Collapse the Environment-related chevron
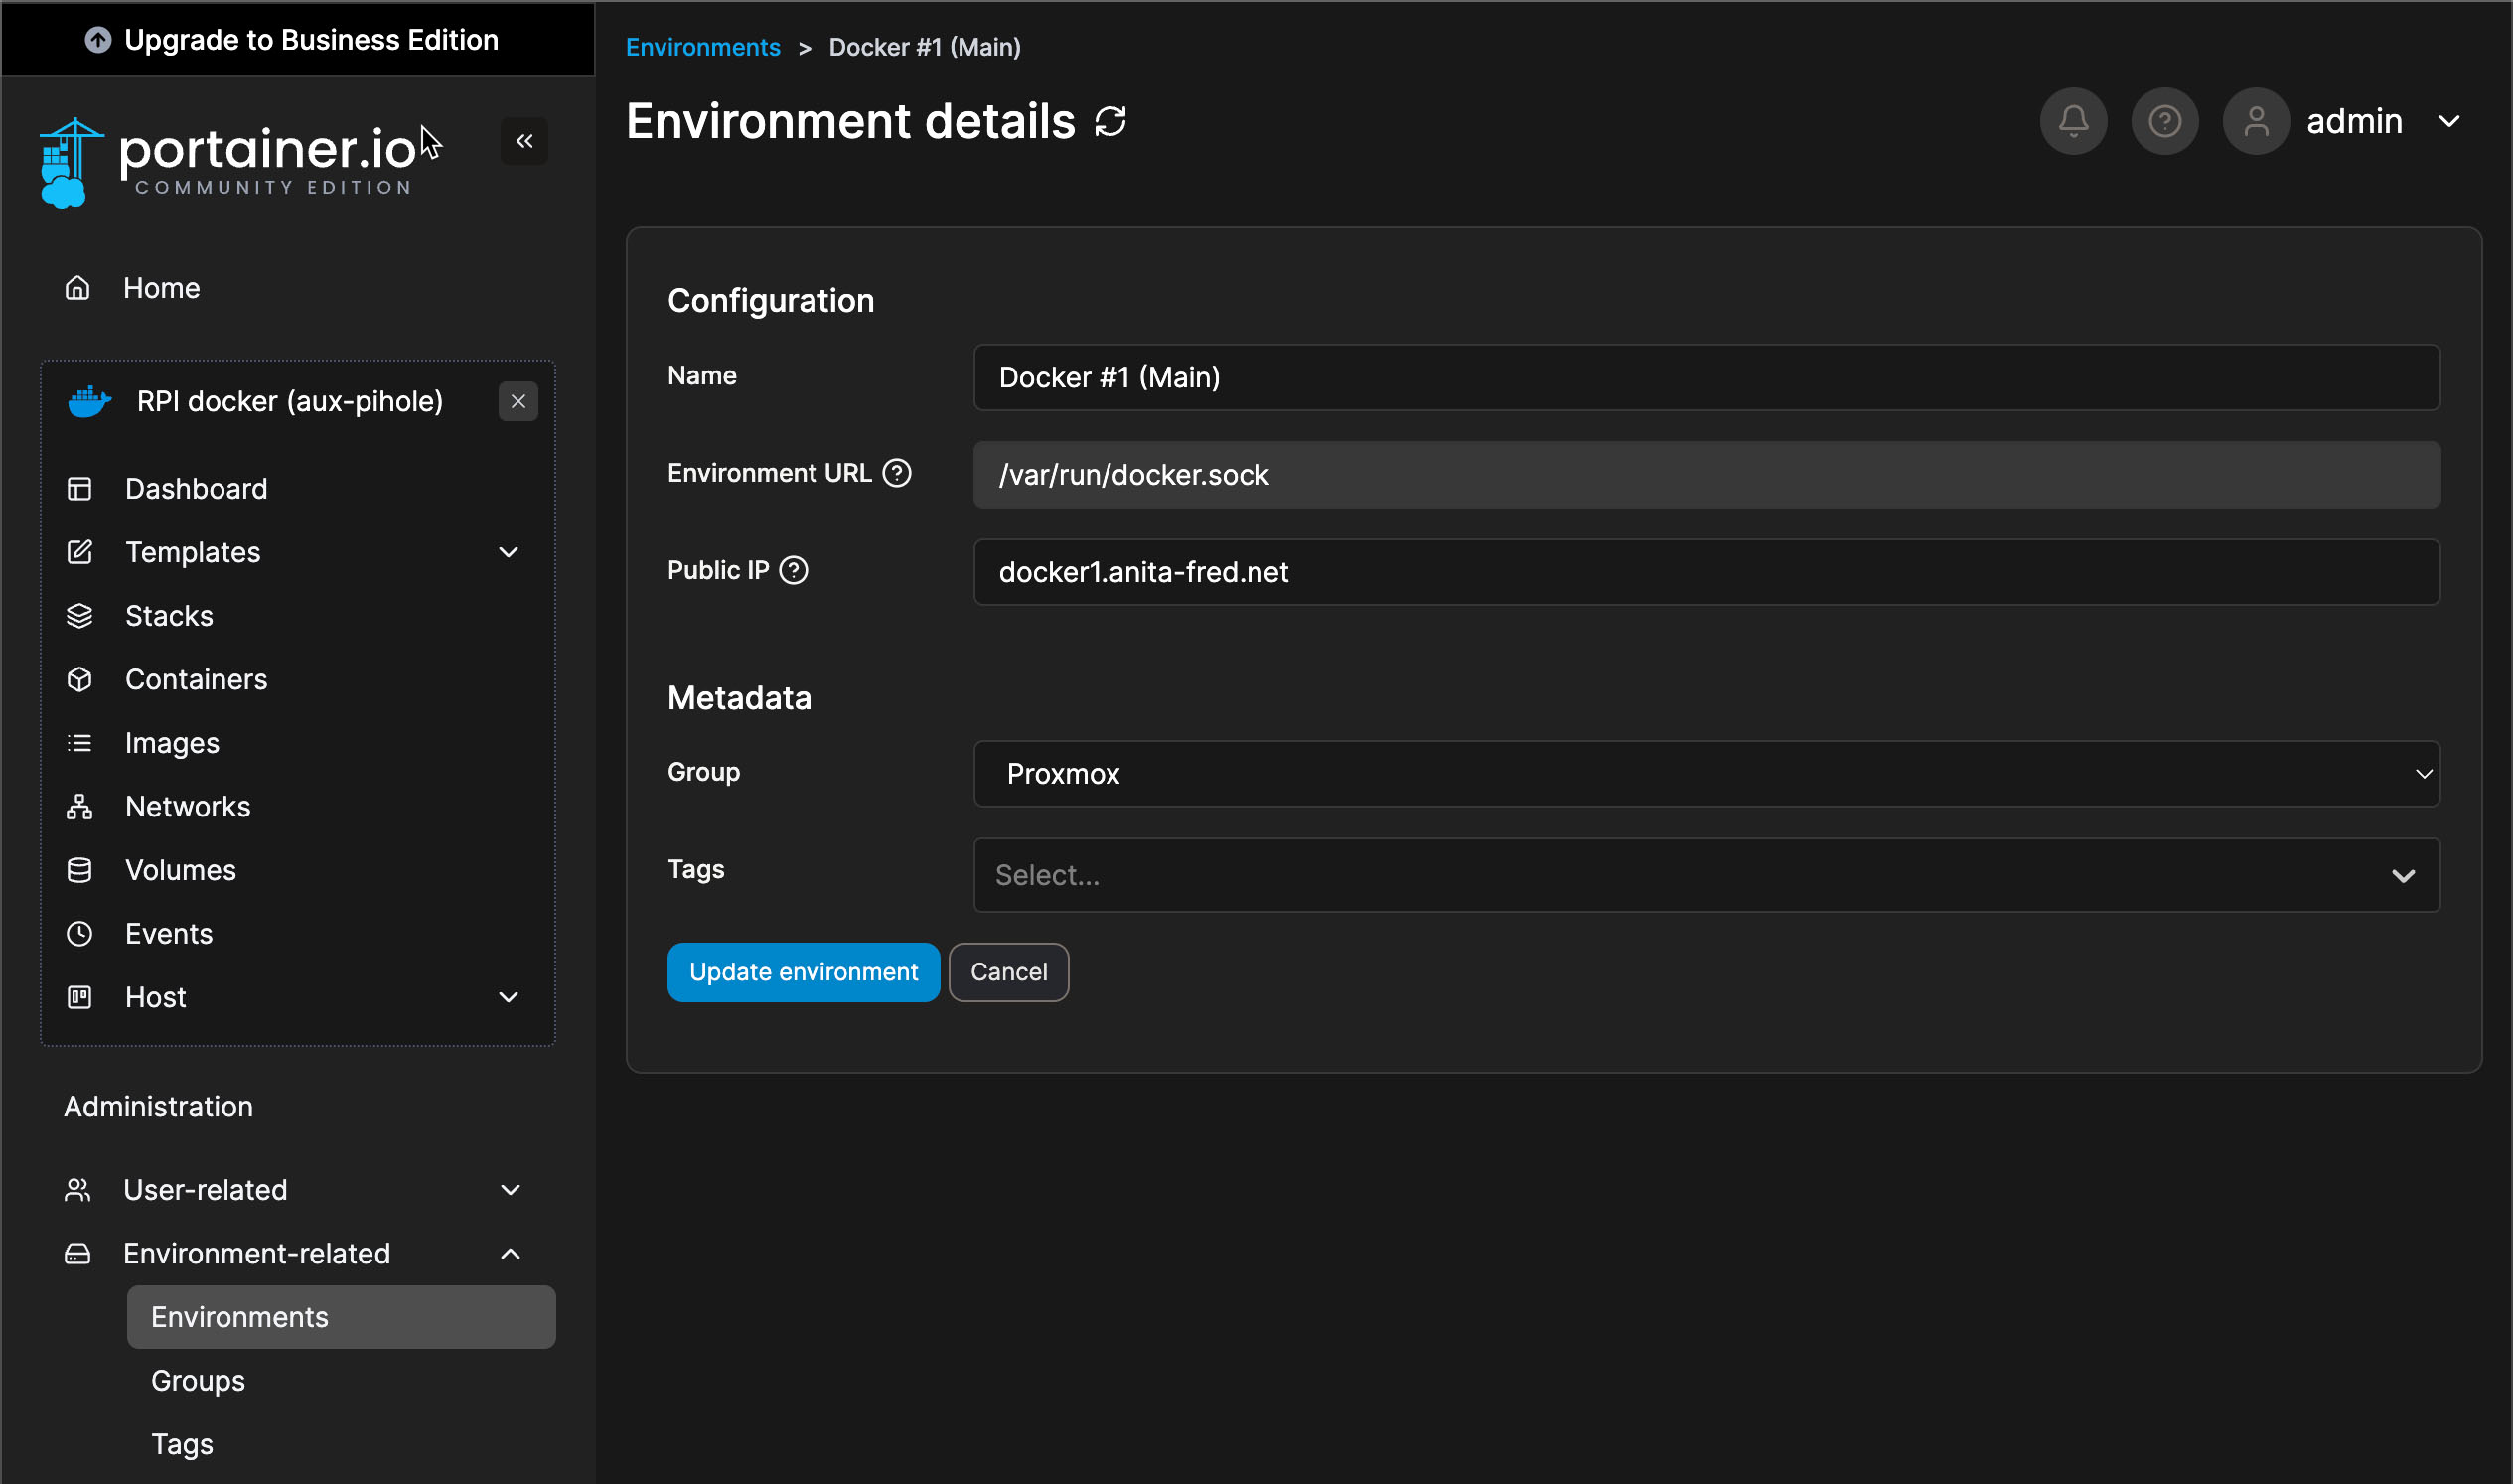The image size is (2513, 1484). click(x=510, y=1254)
